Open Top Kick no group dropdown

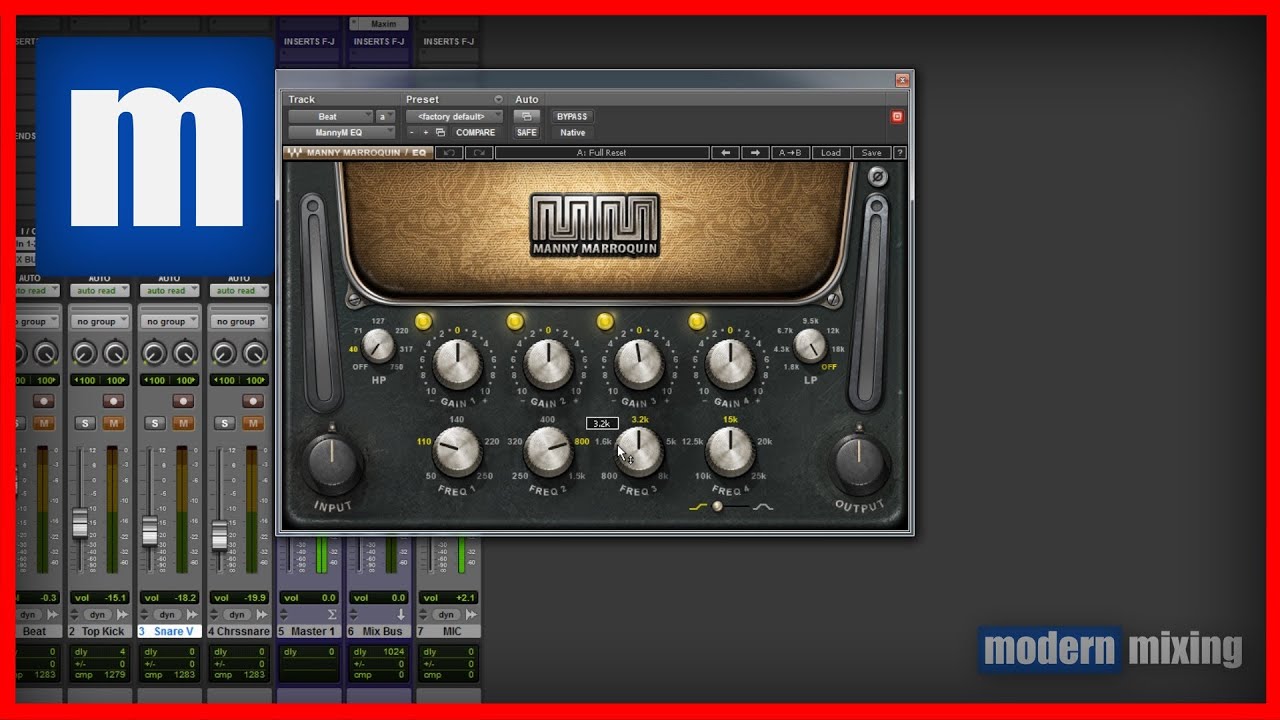pyautogui.click(x=99, y=321)
